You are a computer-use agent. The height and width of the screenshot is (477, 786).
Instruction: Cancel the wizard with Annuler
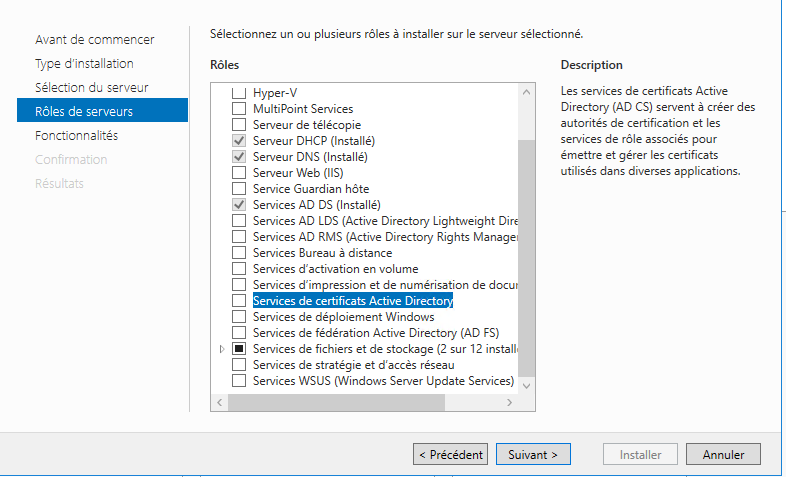coord(723,454)
